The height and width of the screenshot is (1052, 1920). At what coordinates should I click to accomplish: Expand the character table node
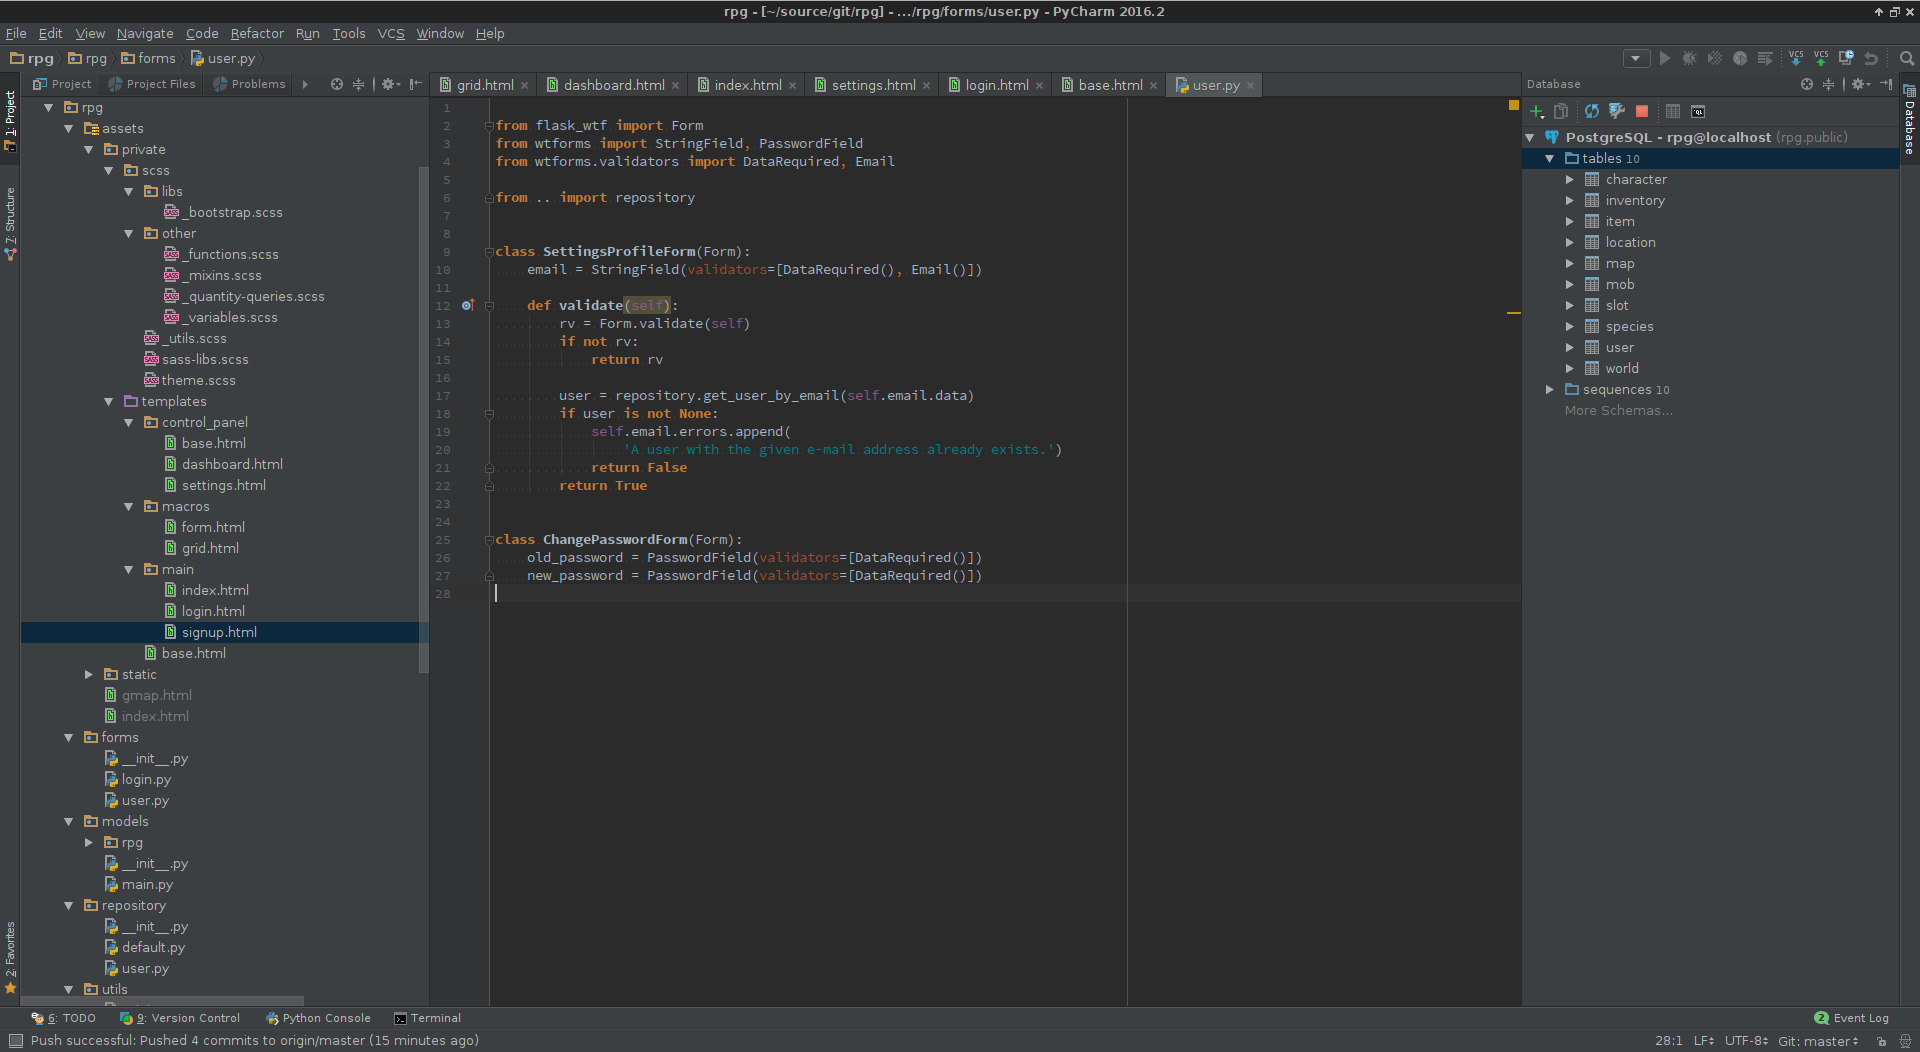1570,180
